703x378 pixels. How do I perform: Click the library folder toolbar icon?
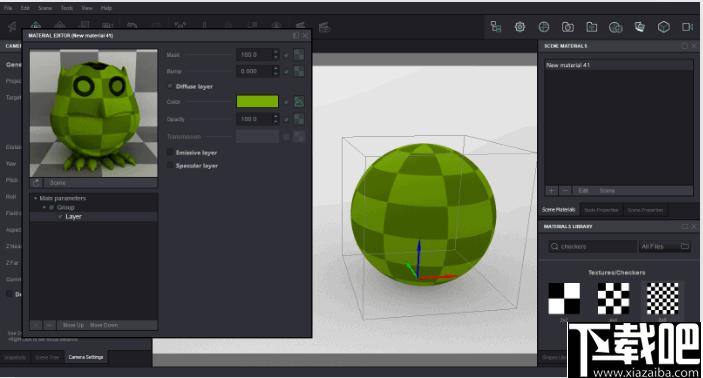pos(592,27)
